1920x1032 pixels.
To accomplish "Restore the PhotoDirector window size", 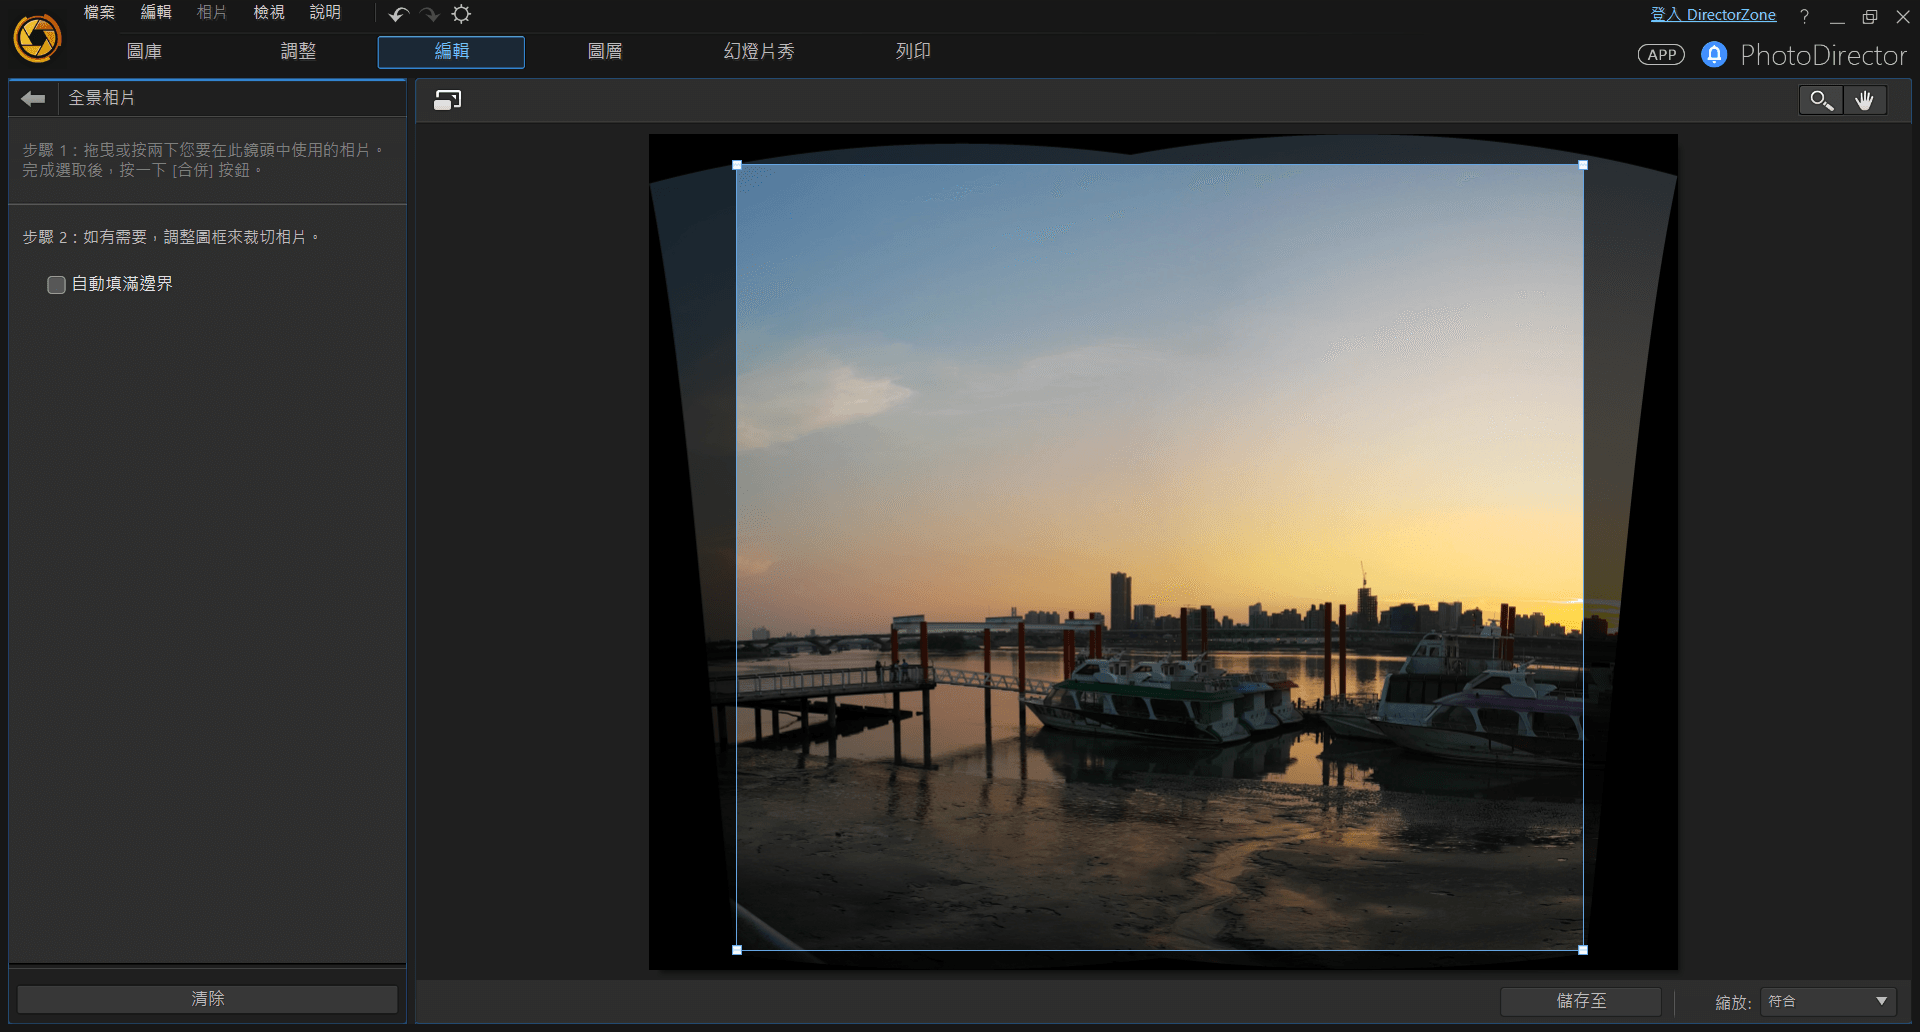I will pos(1870,17).
